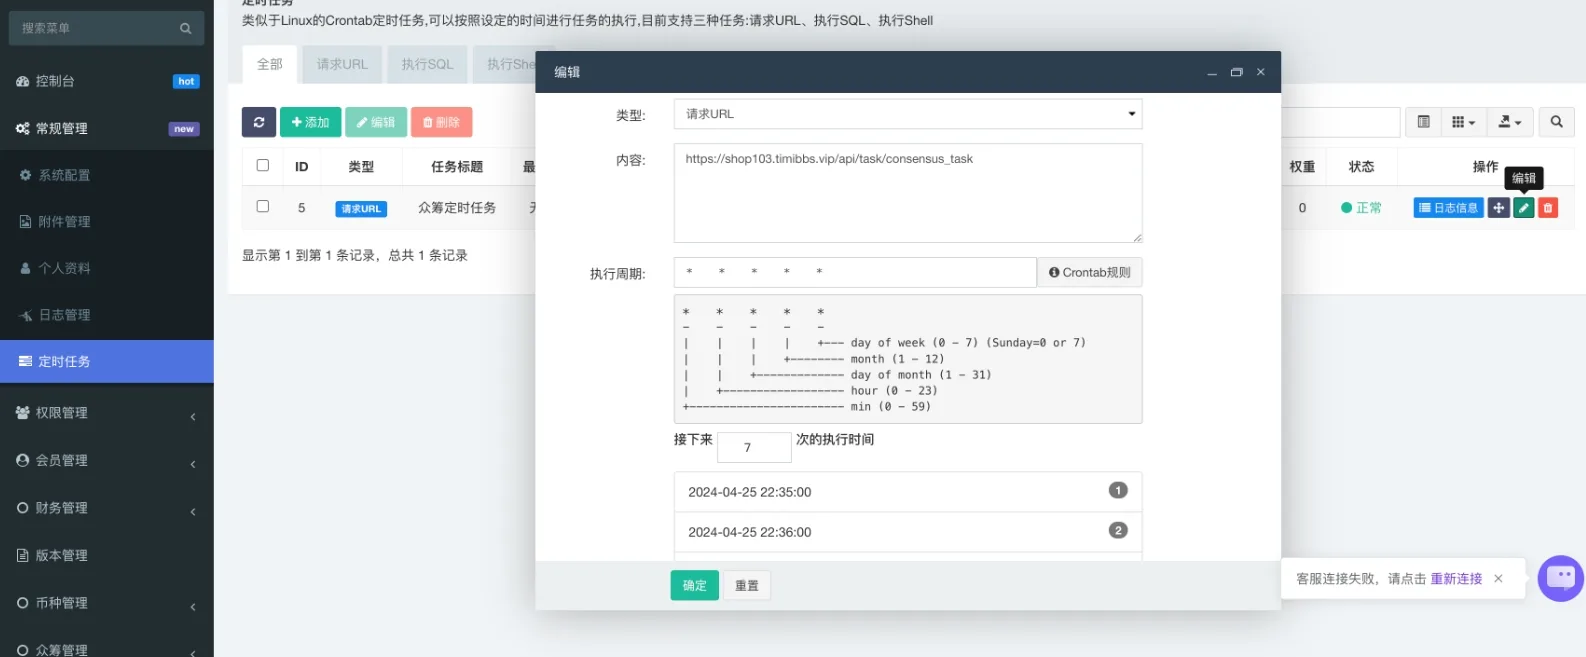Tick the select-all checkbox in table header
Viewport: 1586px width, 657px height.
263,166
